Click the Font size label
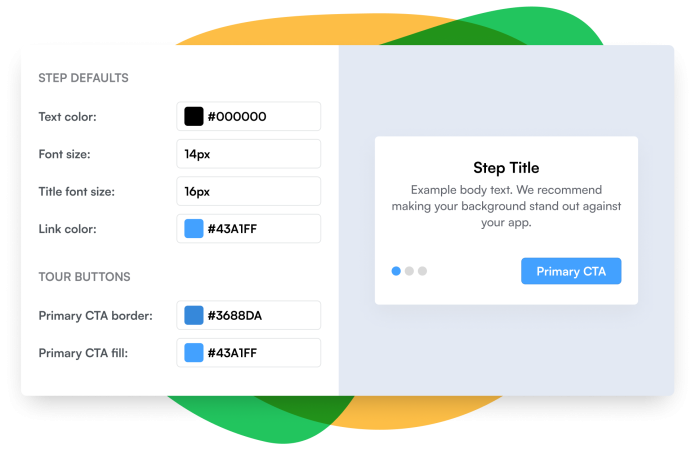This screenshot has width=700, height=458. [64, 154]
